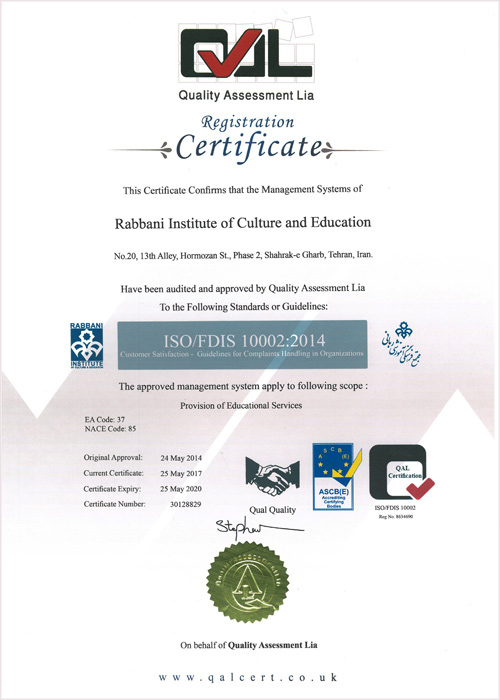Click the "Original Approval:" label

point(113,458)
